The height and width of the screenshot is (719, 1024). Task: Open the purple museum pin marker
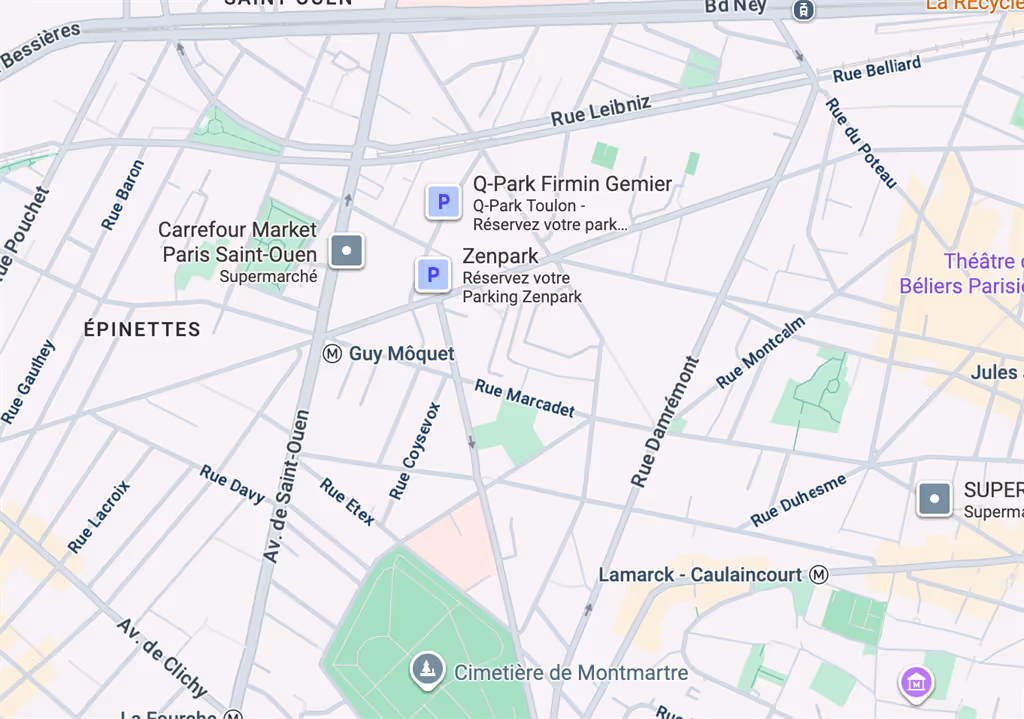point(916,684)
